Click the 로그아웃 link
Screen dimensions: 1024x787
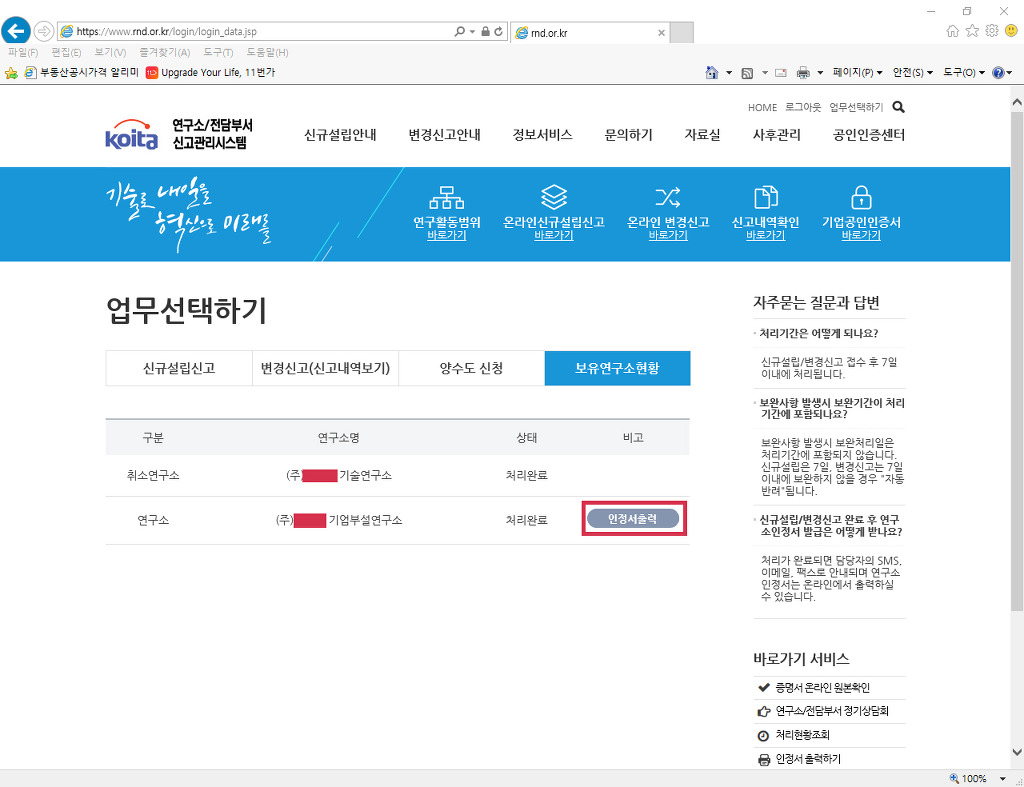click(803, 107)
